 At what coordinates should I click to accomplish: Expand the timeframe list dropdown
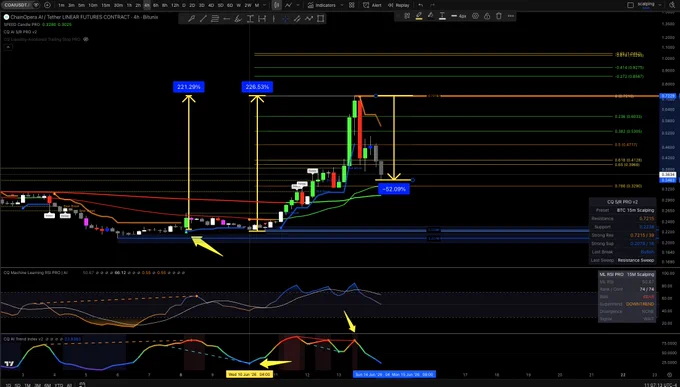264,5
